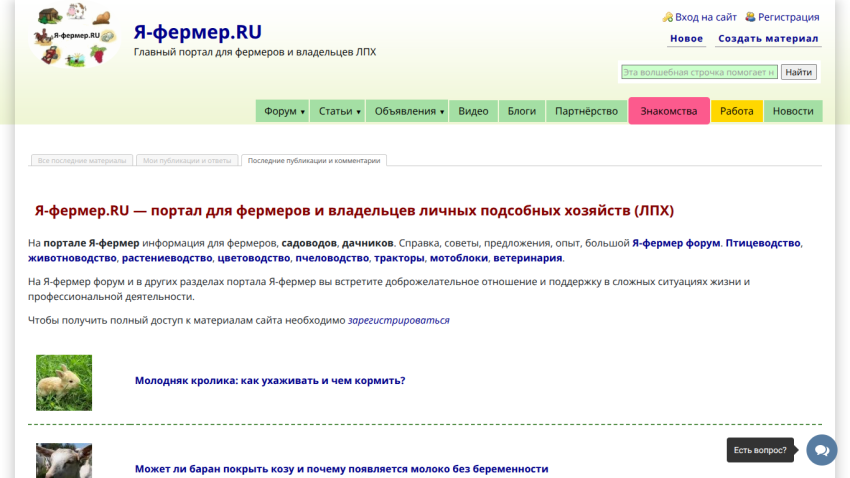Image resolution: width=850 pixels, height=478 pixels.
Task: Open the chat bubble widget icon
Action: click(x=822, y=450)
